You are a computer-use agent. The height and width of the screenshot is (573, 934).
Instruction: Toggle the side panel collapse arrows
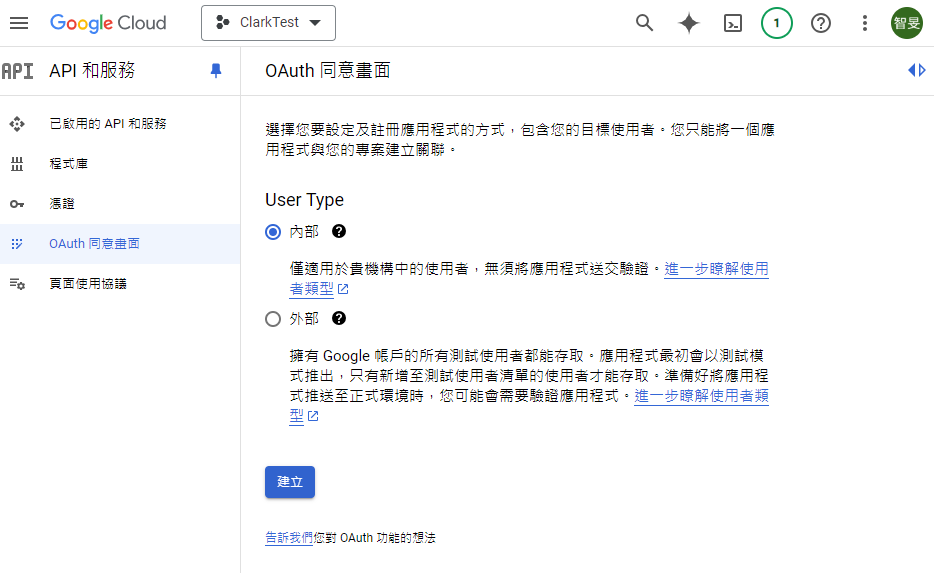(x=916, y=70)
